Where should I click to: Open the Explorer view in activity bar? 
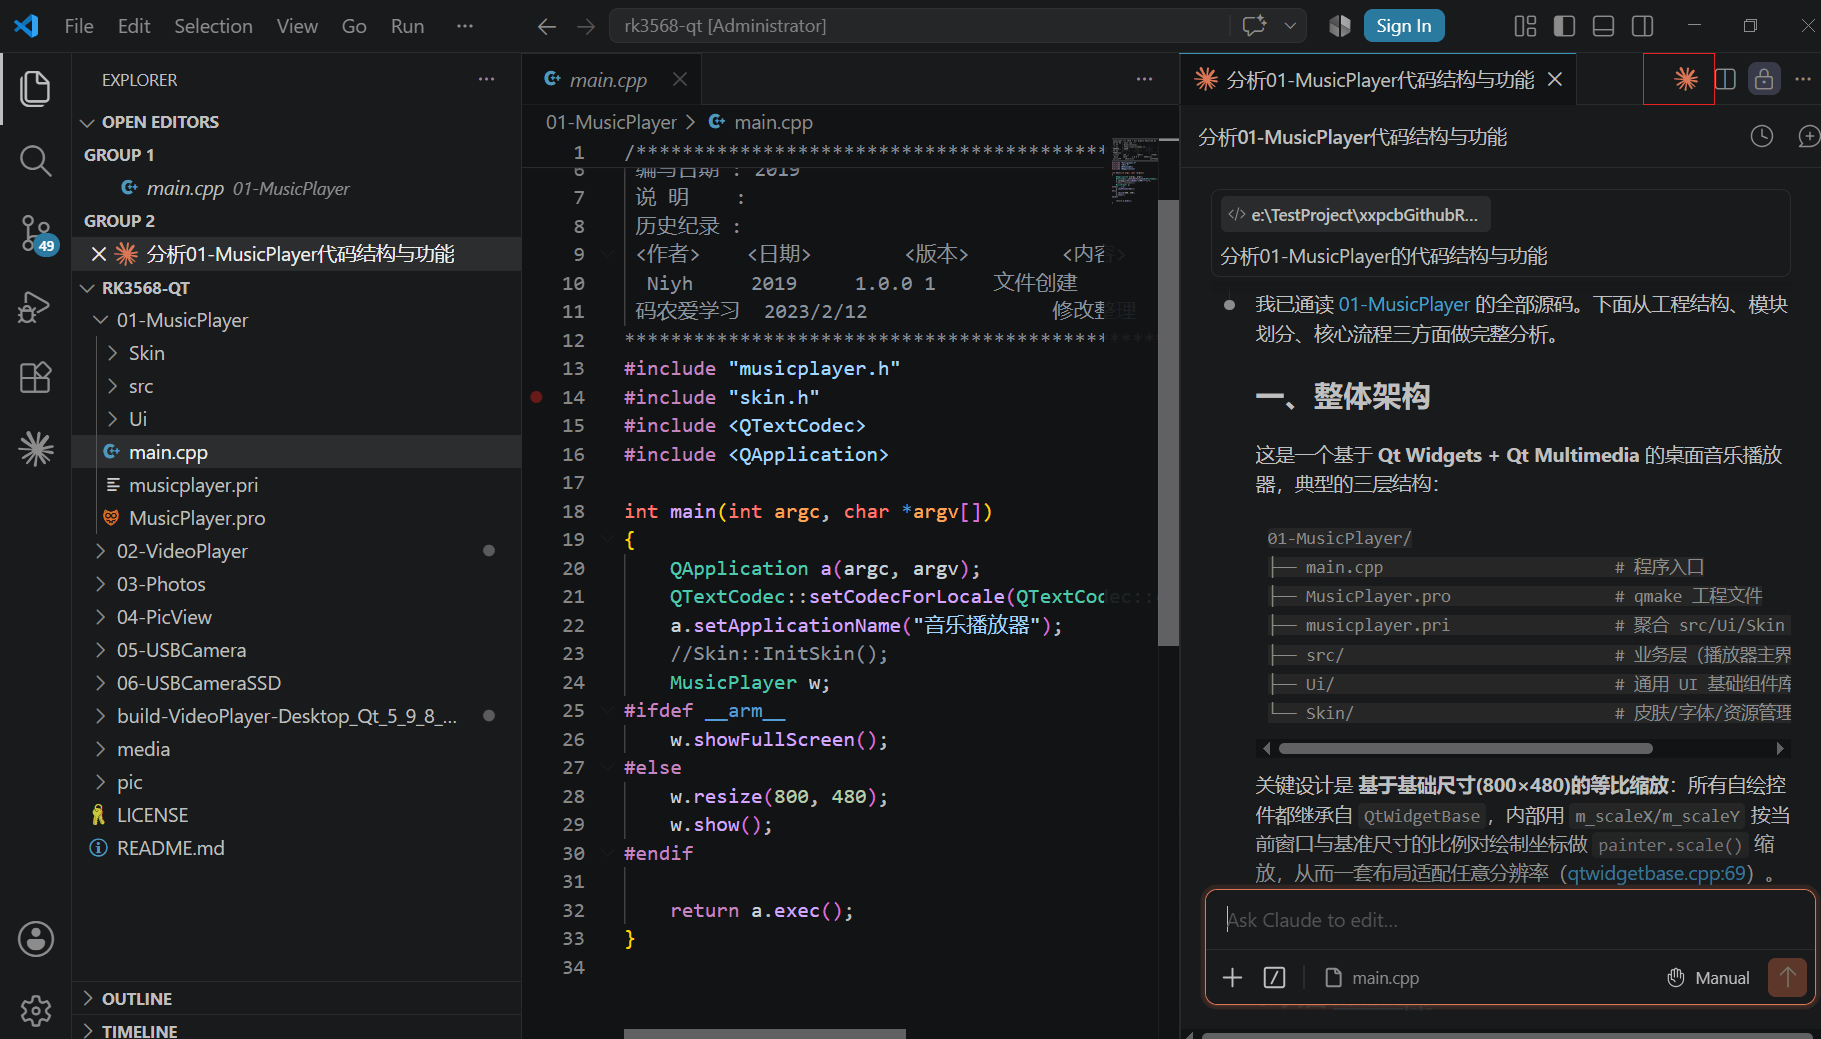(35, 89)
